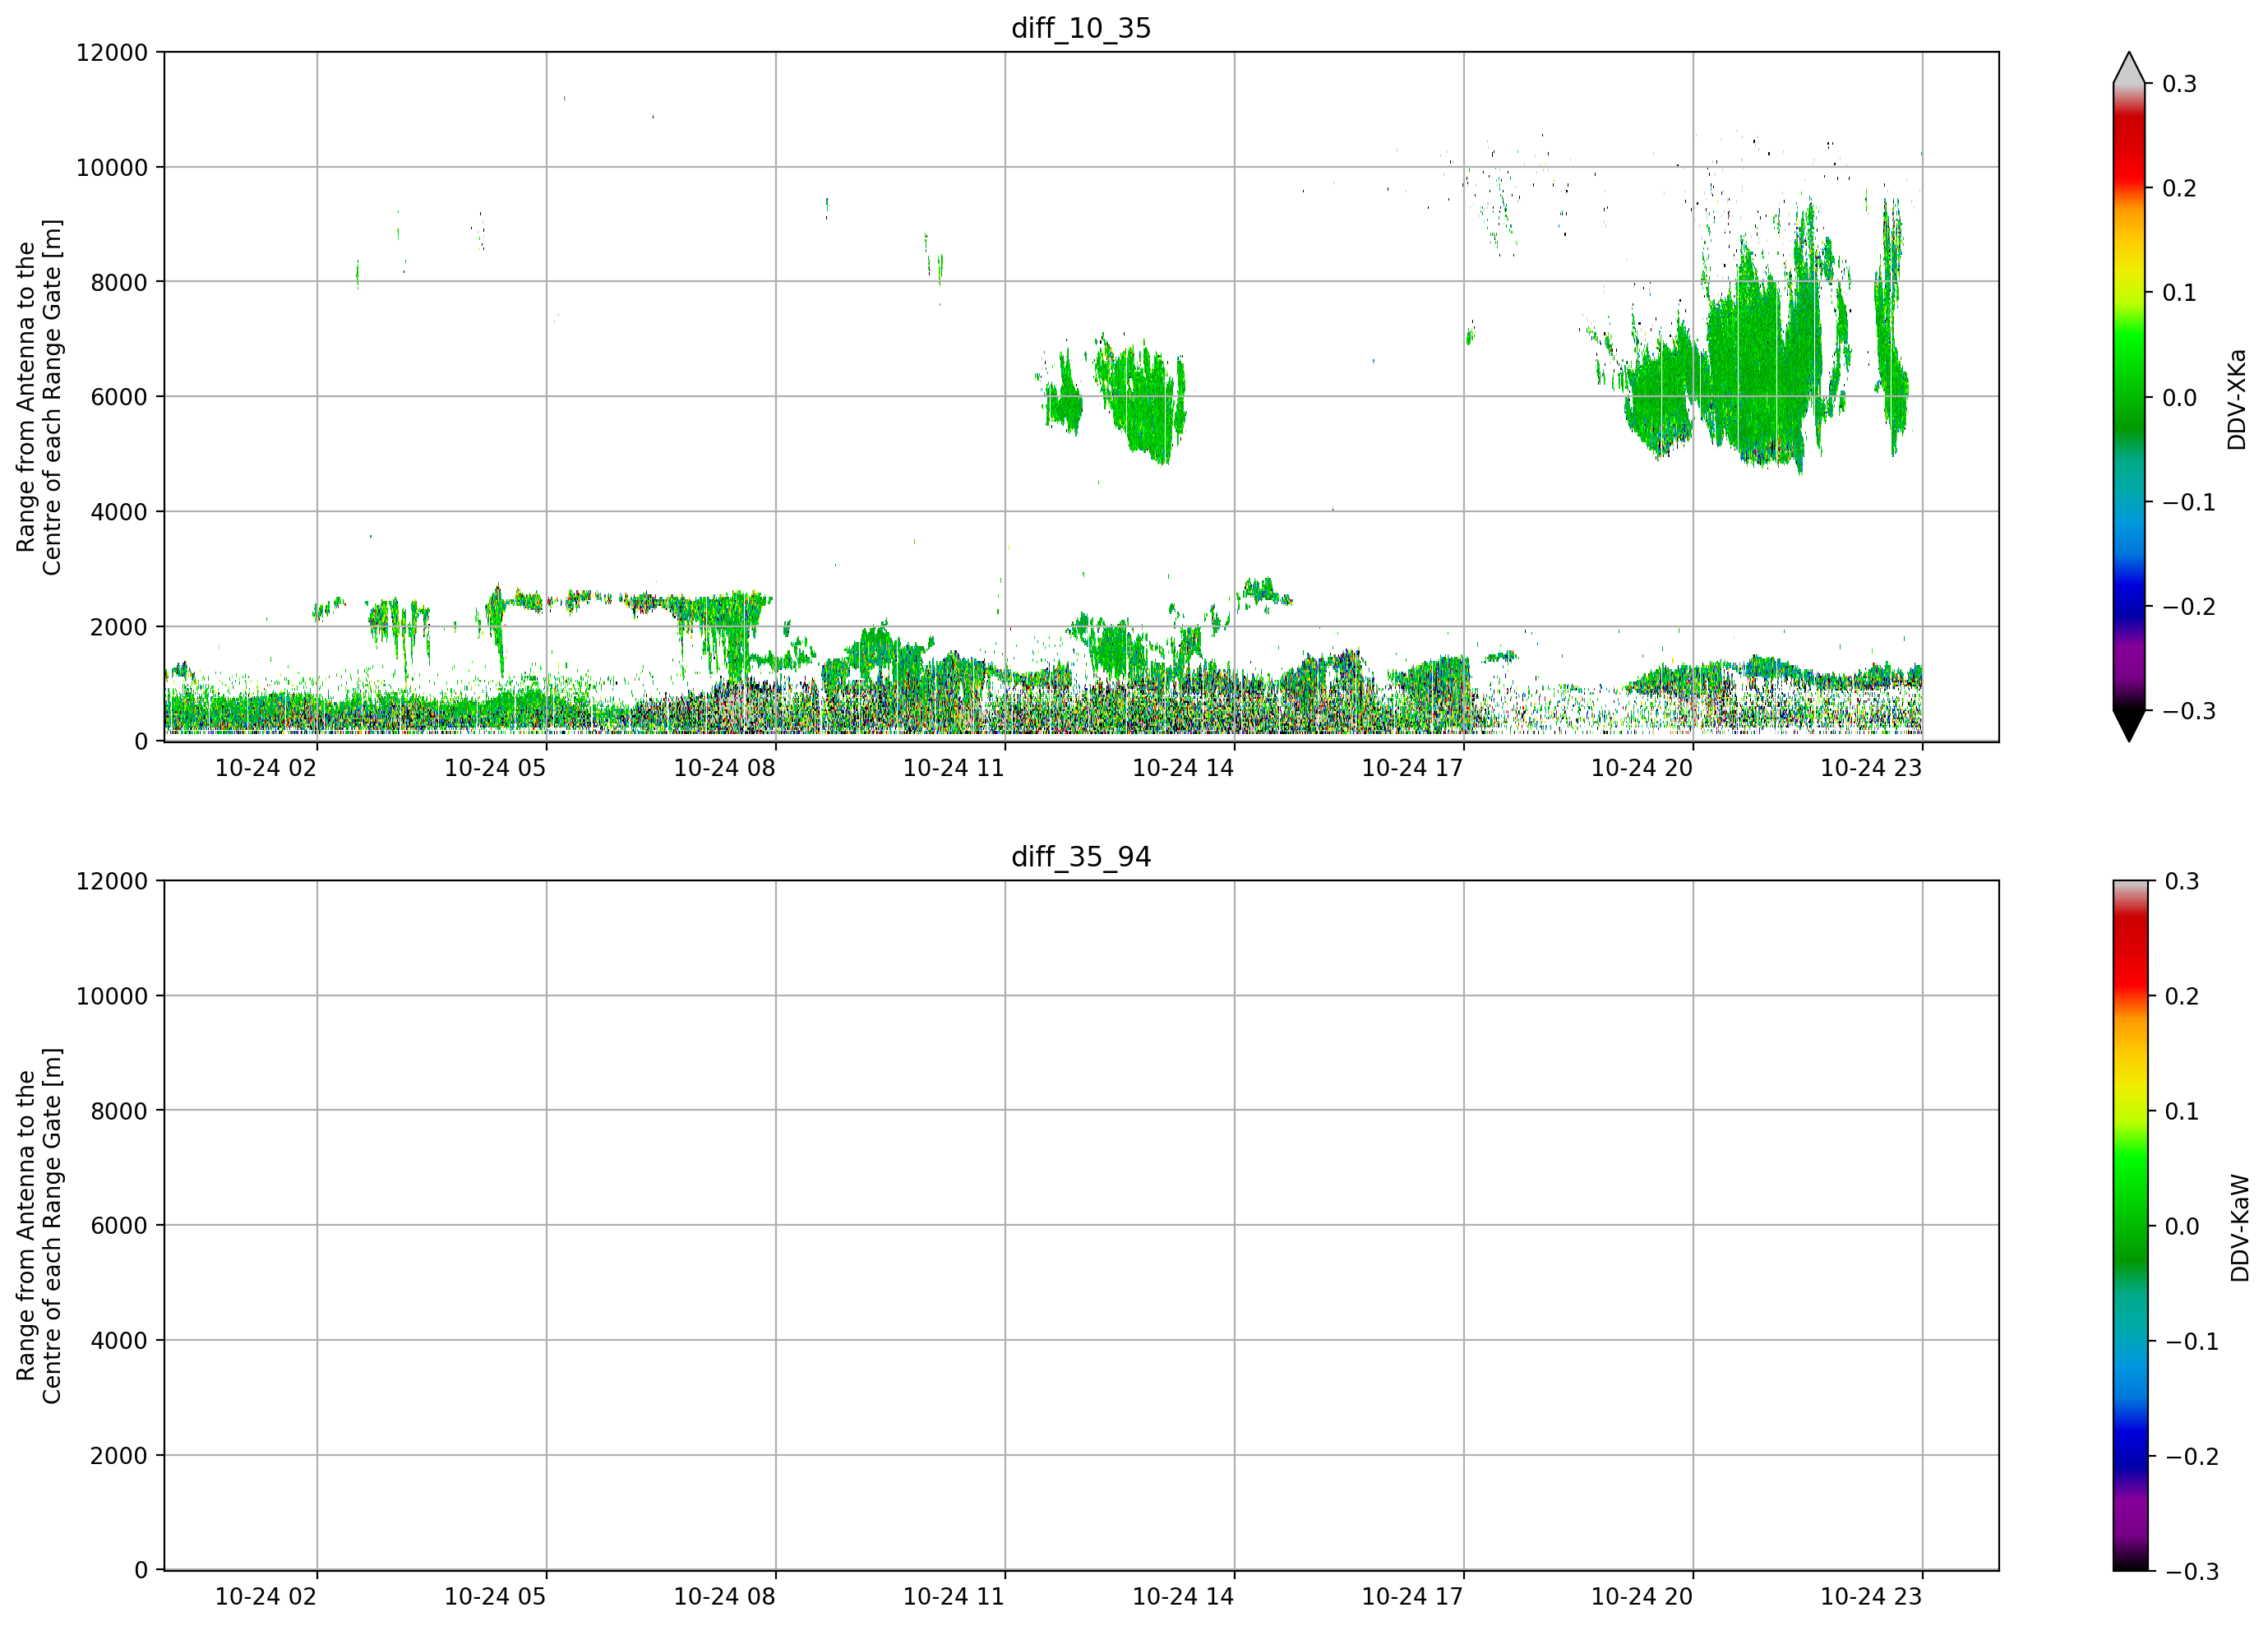Click the 0.2 tick on DDV-XKa colorbar
The width and height of the screenshot is (2268, 1626).
(2180, 188)
